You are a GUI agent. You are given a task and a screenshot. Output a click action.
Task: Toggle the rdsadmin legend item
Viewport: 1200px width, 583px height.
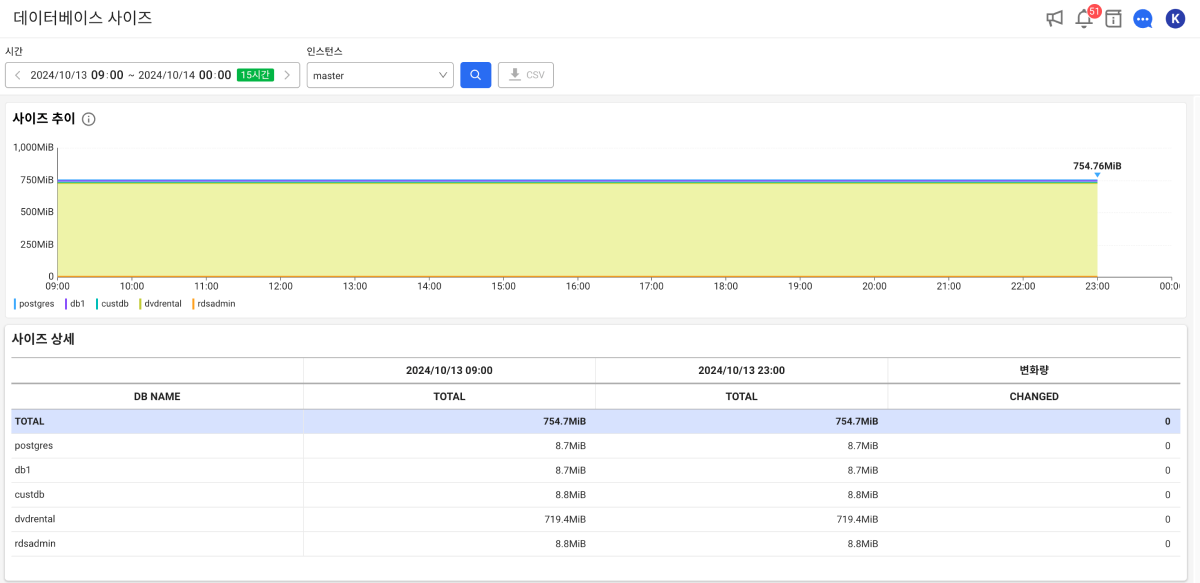pos(214,303)
